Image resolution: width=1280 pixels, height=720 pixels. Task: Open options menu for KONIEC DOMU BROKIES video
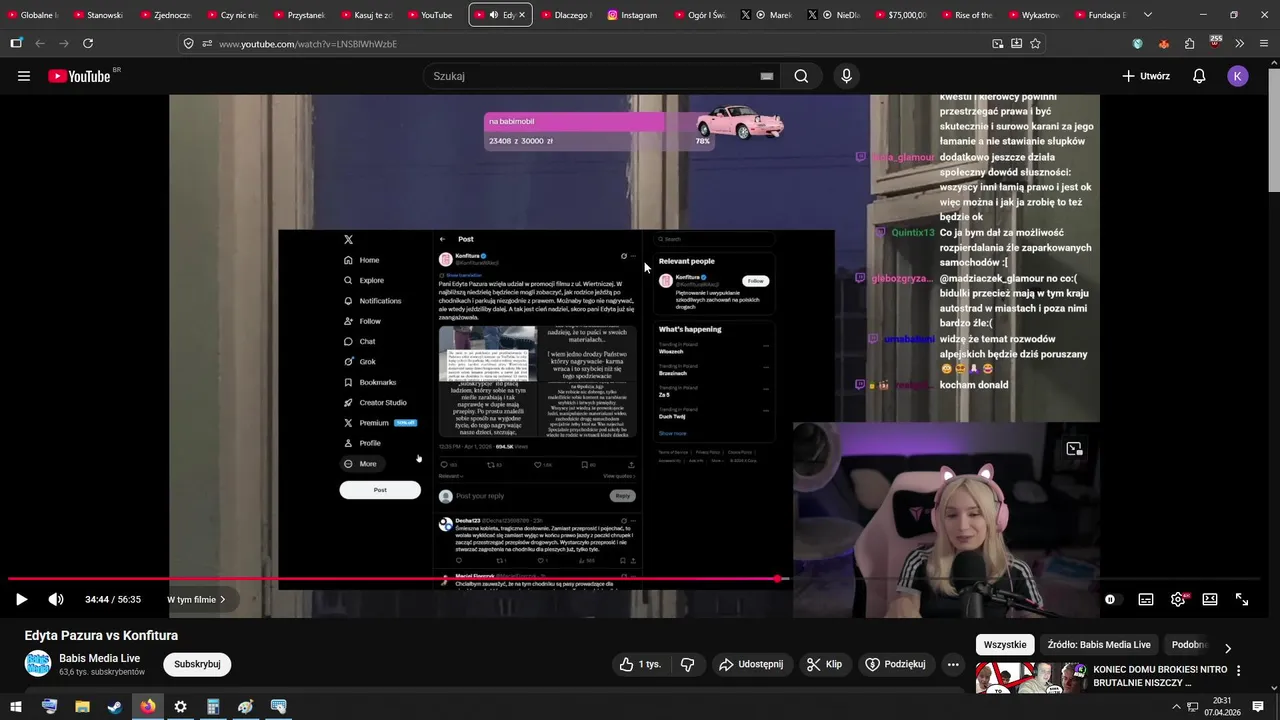point(1239,671)
